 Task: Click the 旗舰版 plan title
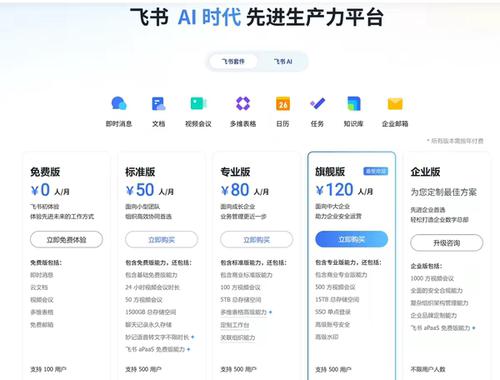(330, 172)
